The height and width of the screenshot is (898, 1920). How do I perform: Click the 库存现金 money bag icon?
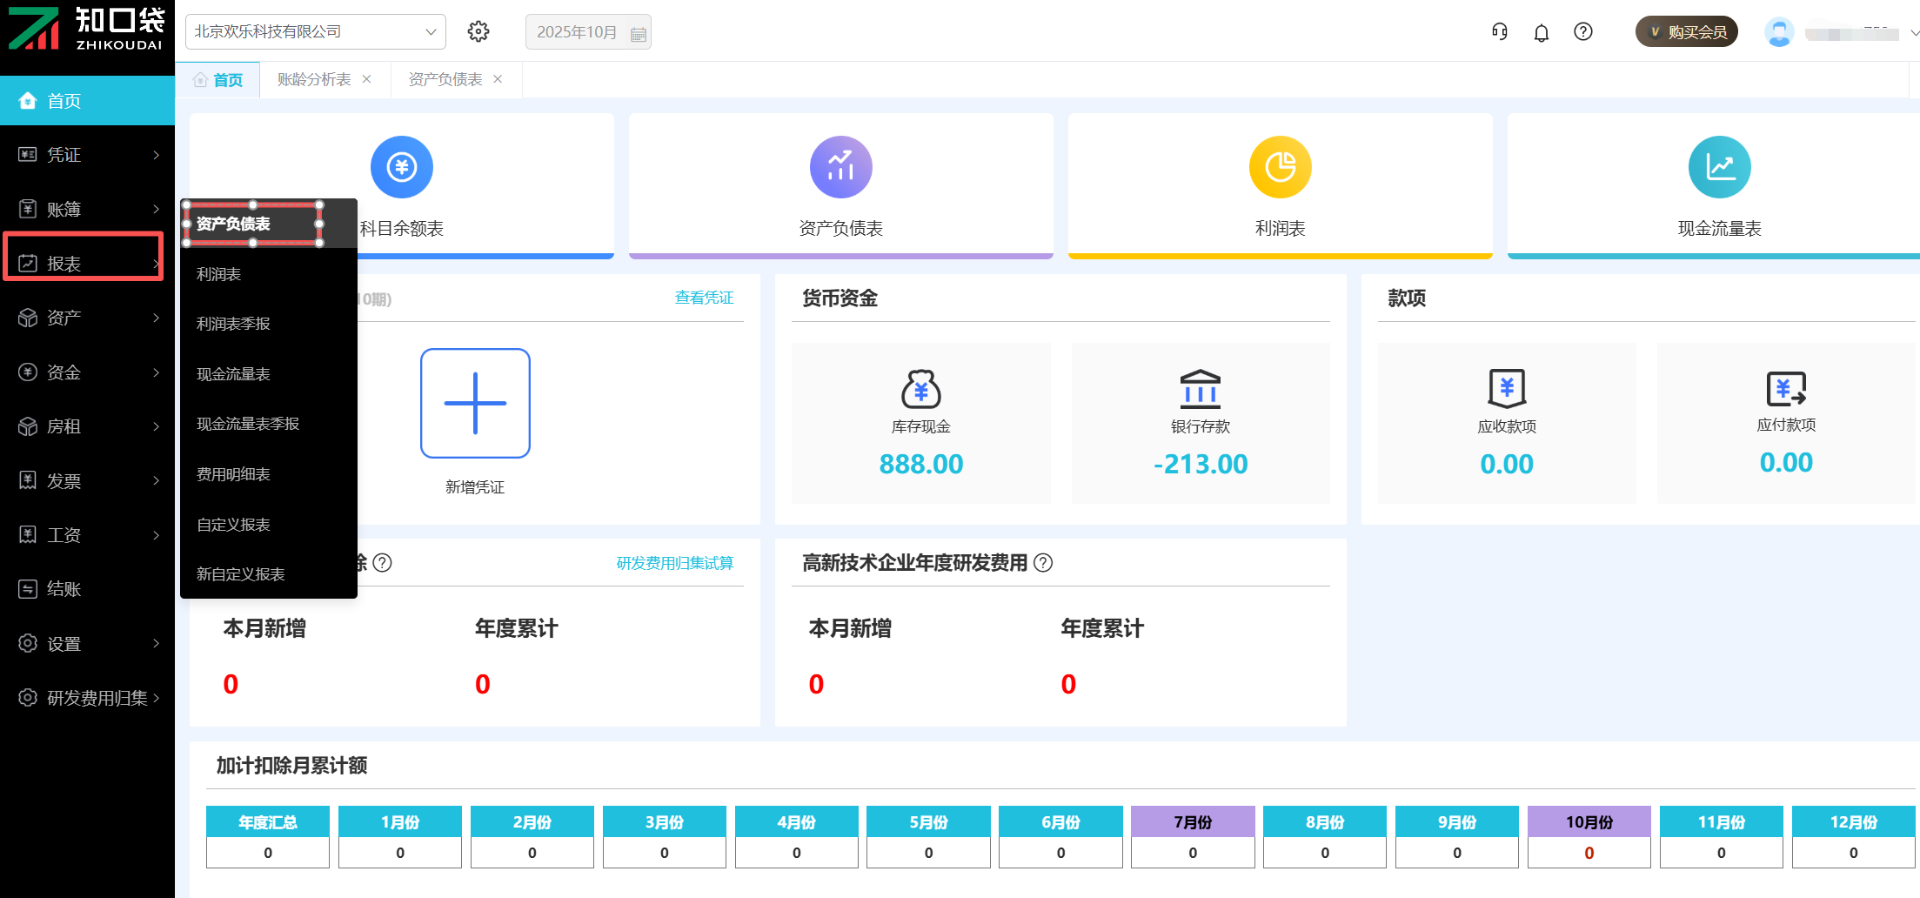click(921, 389)
